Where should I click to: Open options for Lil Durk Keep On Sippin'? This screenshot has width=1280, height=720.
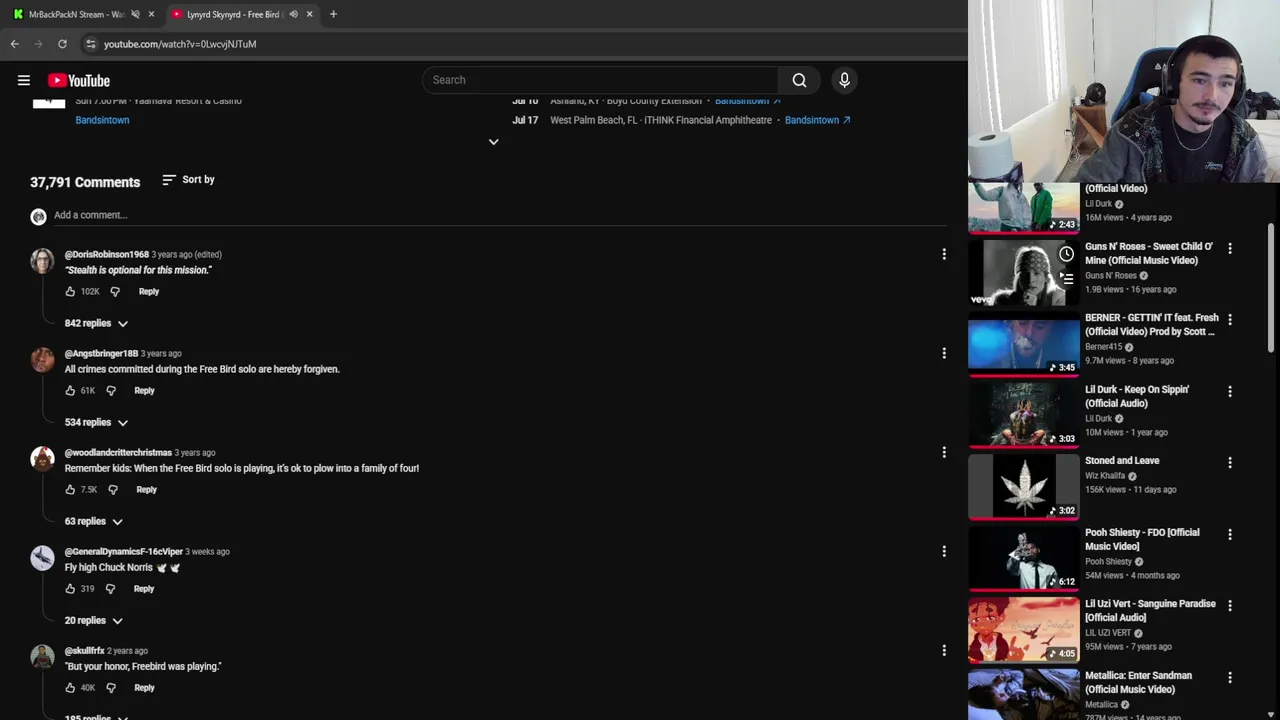point(1230,391)
